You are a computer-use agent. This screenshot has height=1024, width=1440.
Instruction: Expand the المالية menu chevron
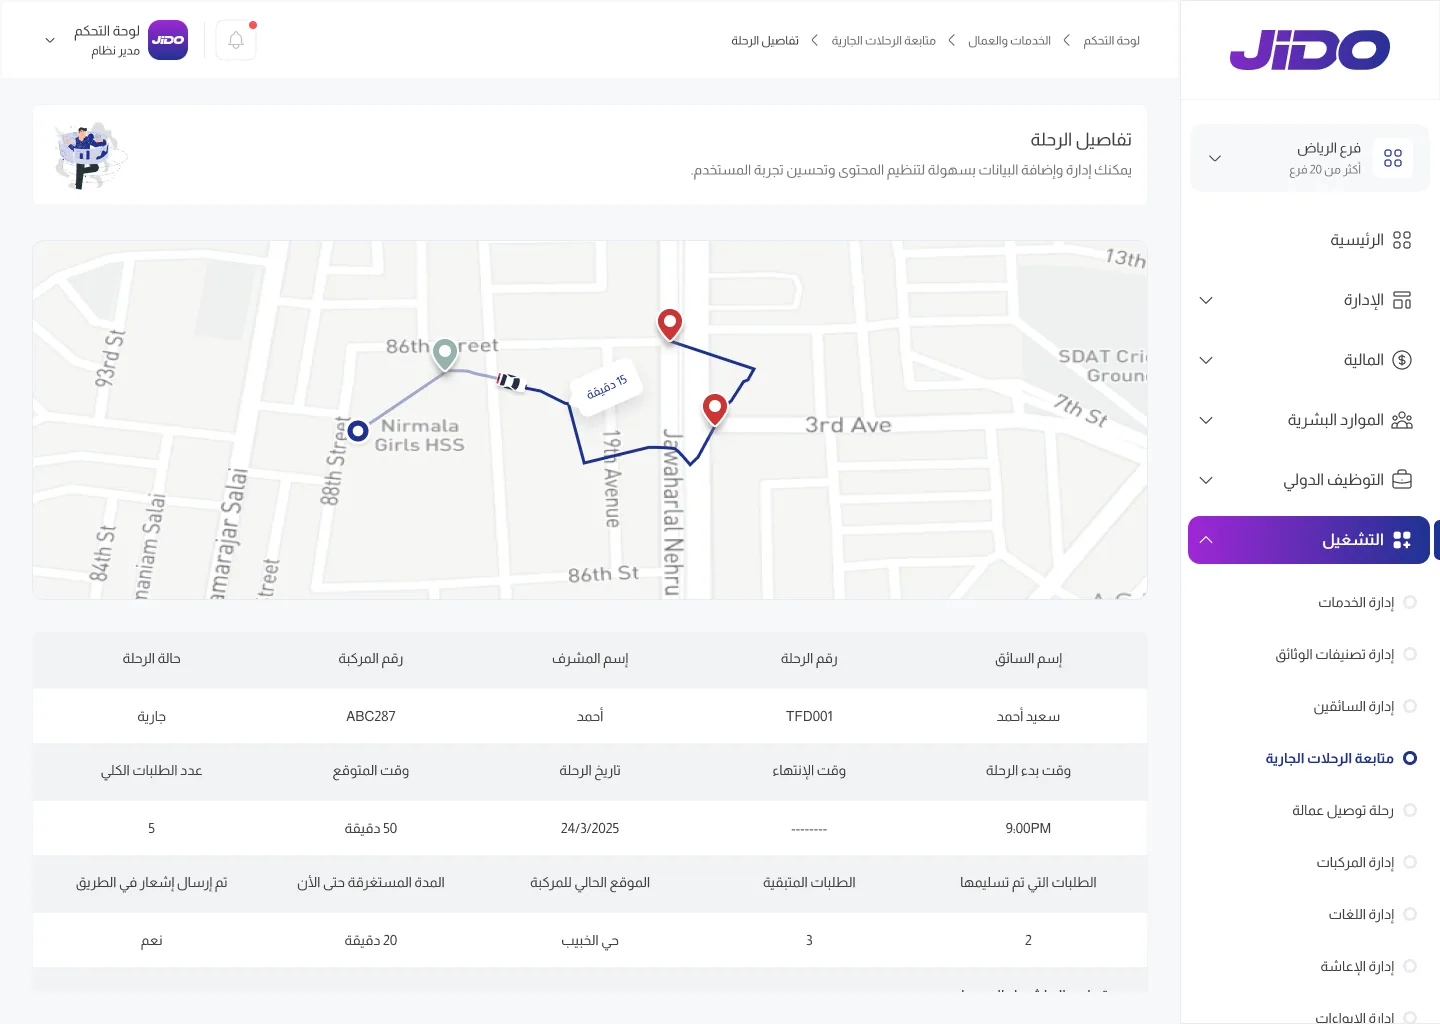click(x=1206, y=360)
